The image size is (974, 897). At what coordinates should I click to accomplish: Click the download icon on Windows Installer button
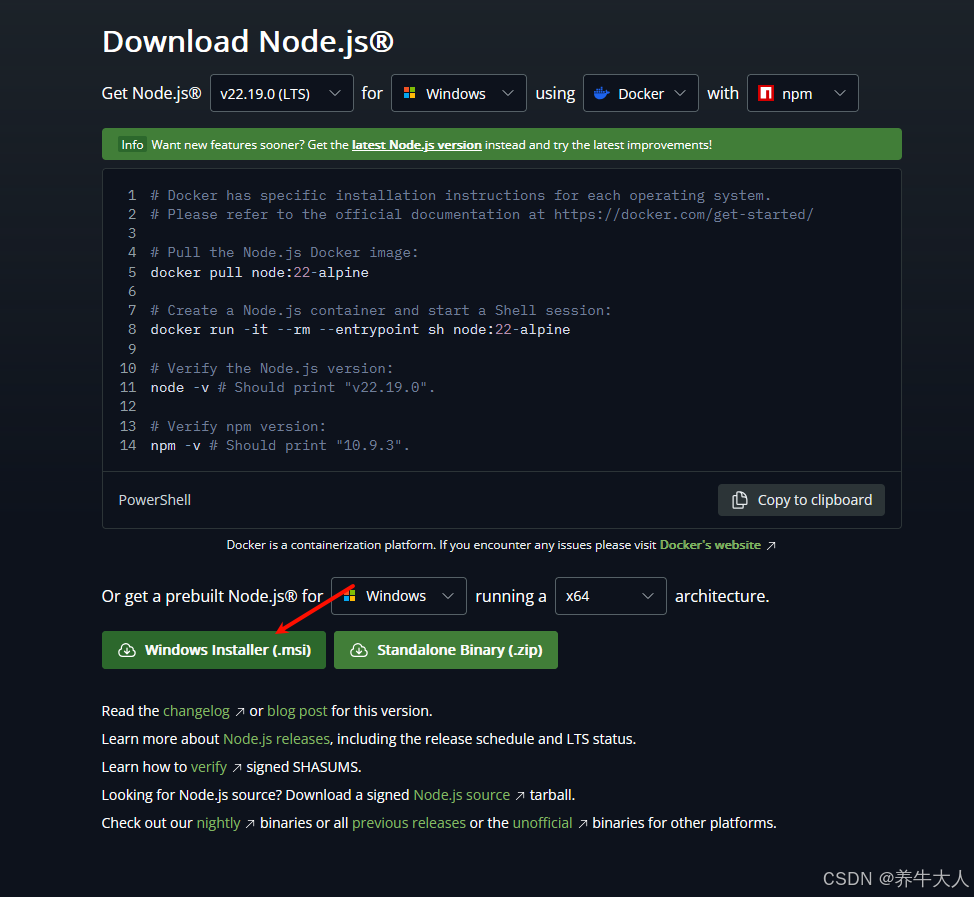127,650
